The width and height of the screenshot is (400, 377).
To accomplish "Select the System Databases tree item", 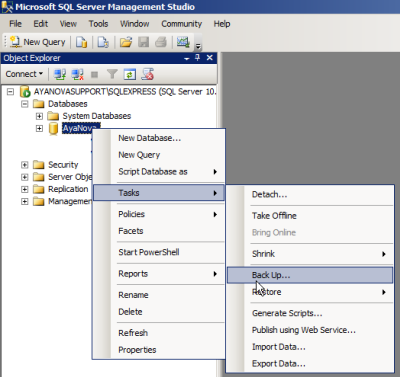I will pos(97,116).
